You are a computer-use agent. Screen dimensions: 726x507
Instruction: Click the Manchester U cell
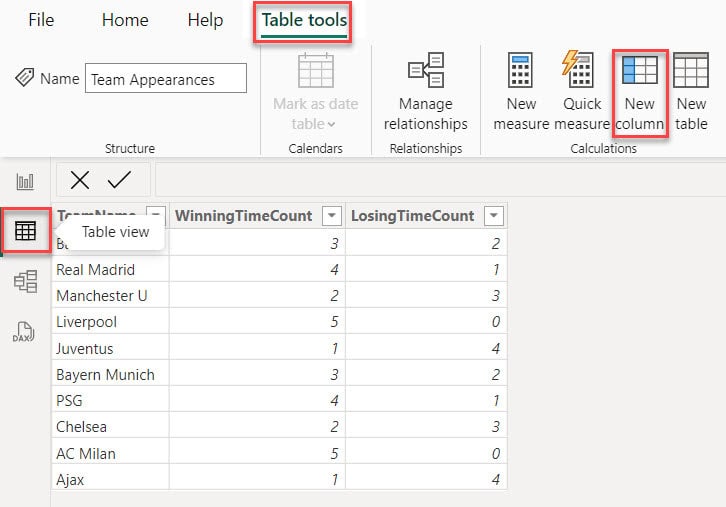pyautogui.click(x=110, y=295)
